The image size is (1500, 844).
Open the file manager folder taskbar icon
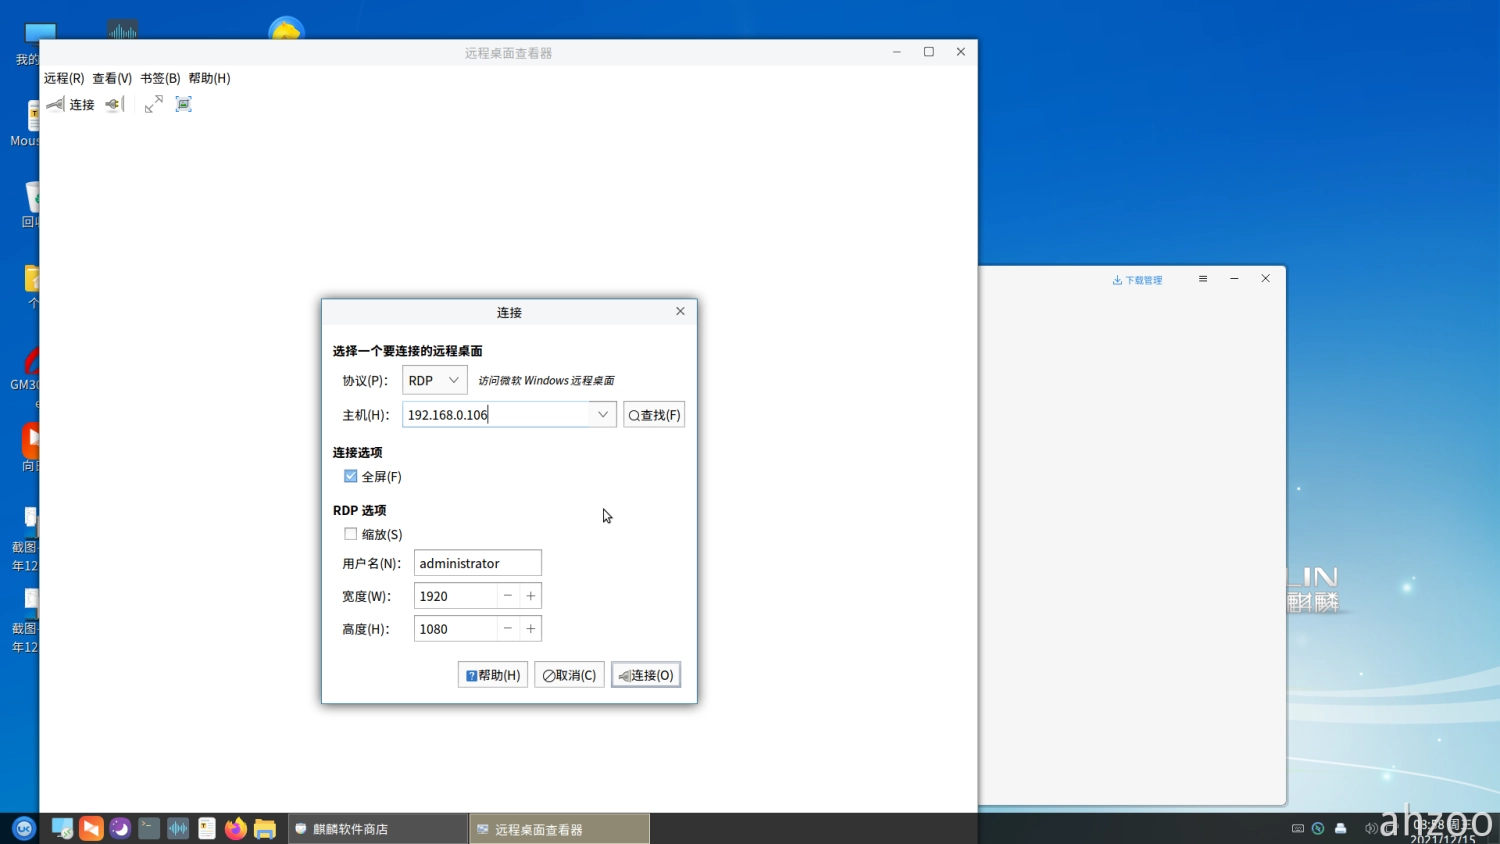tap(265, 828)
